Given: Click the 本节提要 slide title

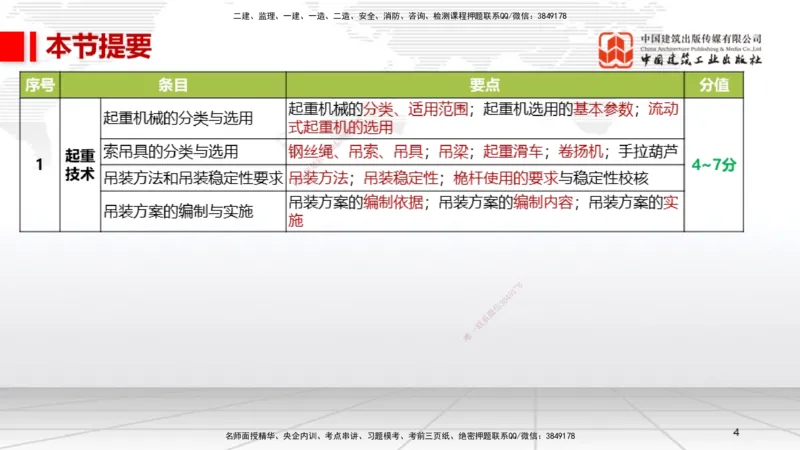Looking at the screenshot, I should (x=98, y=46).
